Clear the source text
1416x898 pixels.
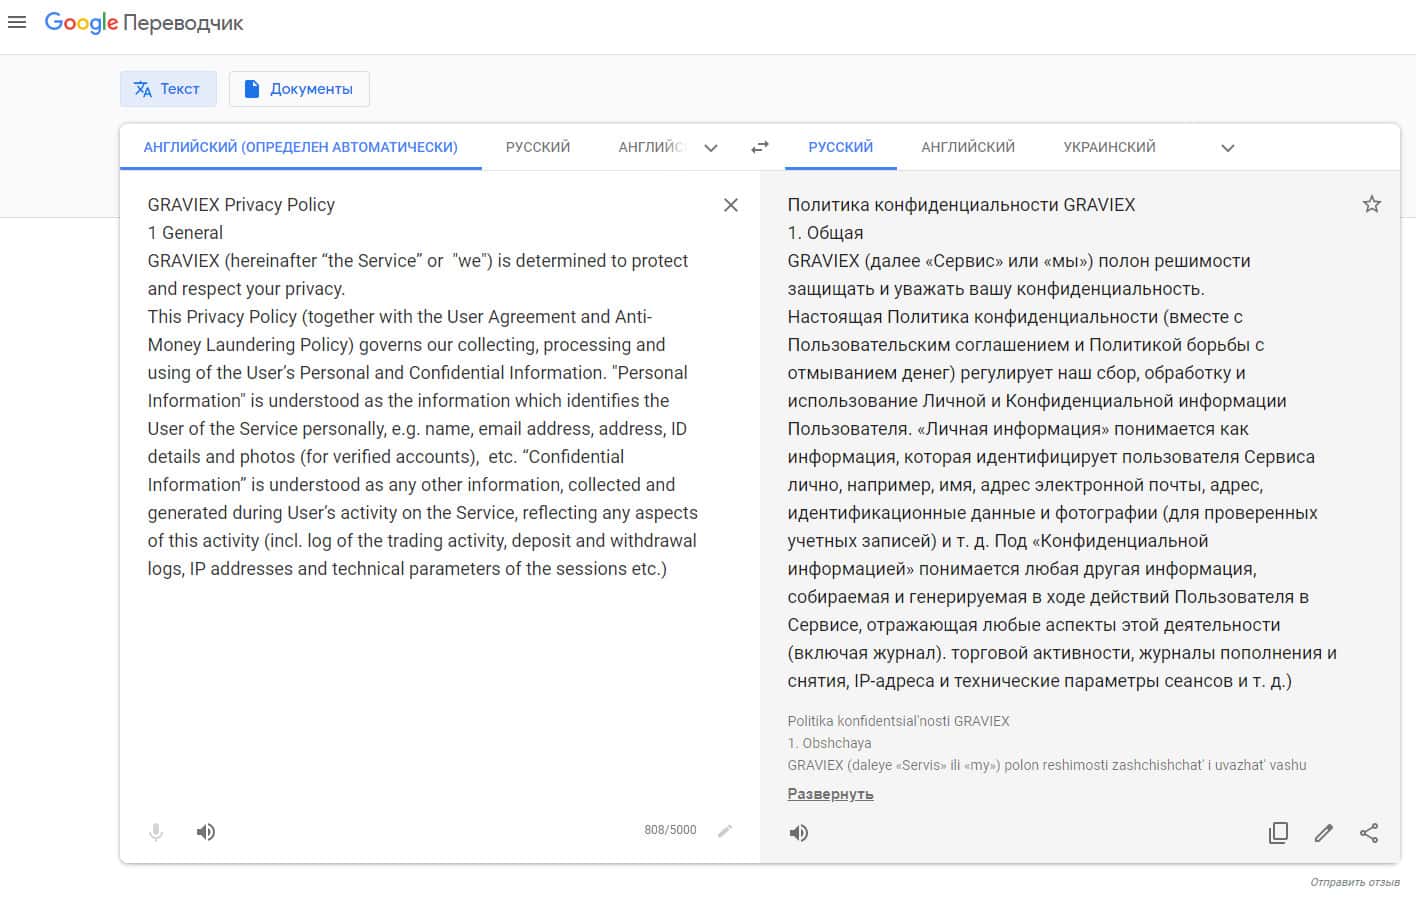pos(731,205)
